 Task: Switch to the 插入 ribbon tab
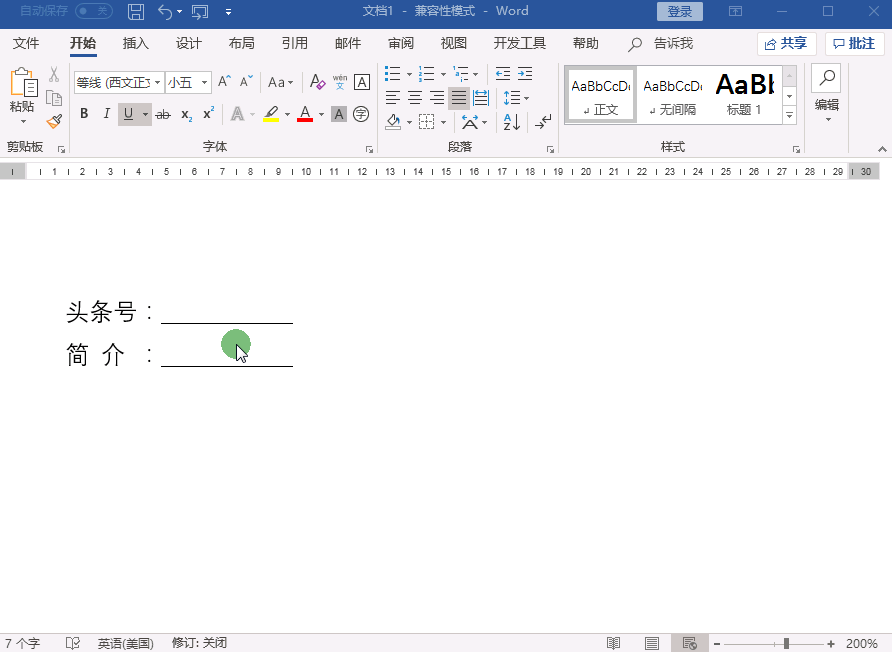pyautogui.click(x=135, y=44)
